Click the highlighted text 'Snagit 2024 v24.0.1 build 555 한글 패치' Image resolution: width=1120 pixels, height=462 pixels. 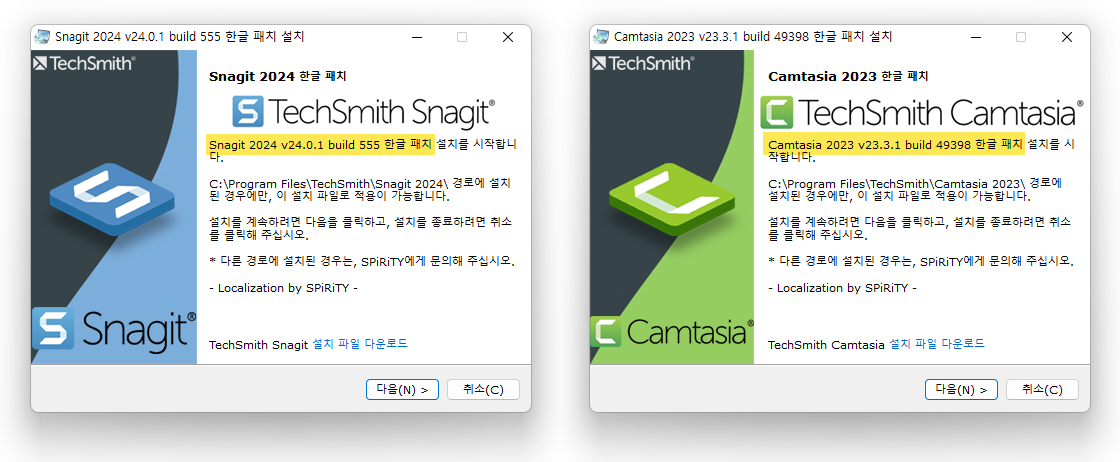pyautogui.click(x=321, y=144)
